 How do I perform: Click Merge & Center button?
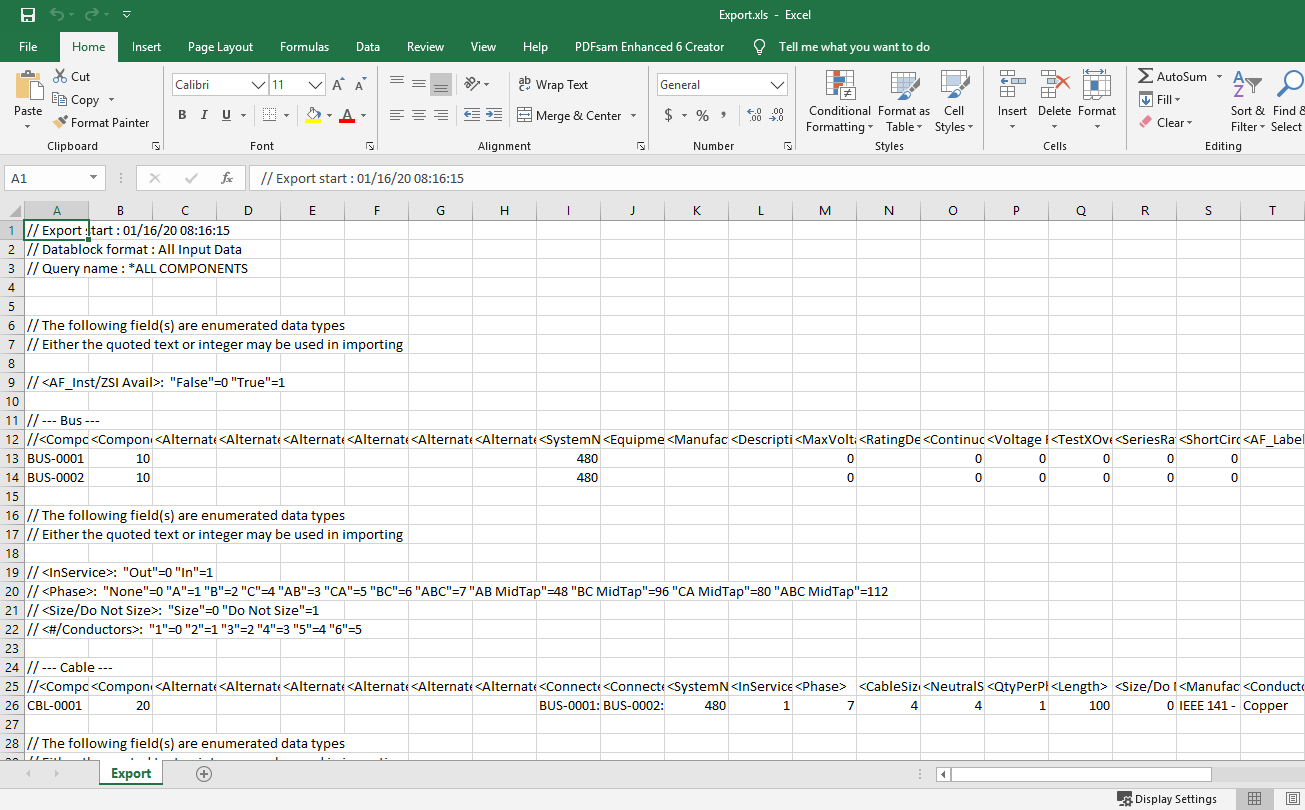coord(569,116)
